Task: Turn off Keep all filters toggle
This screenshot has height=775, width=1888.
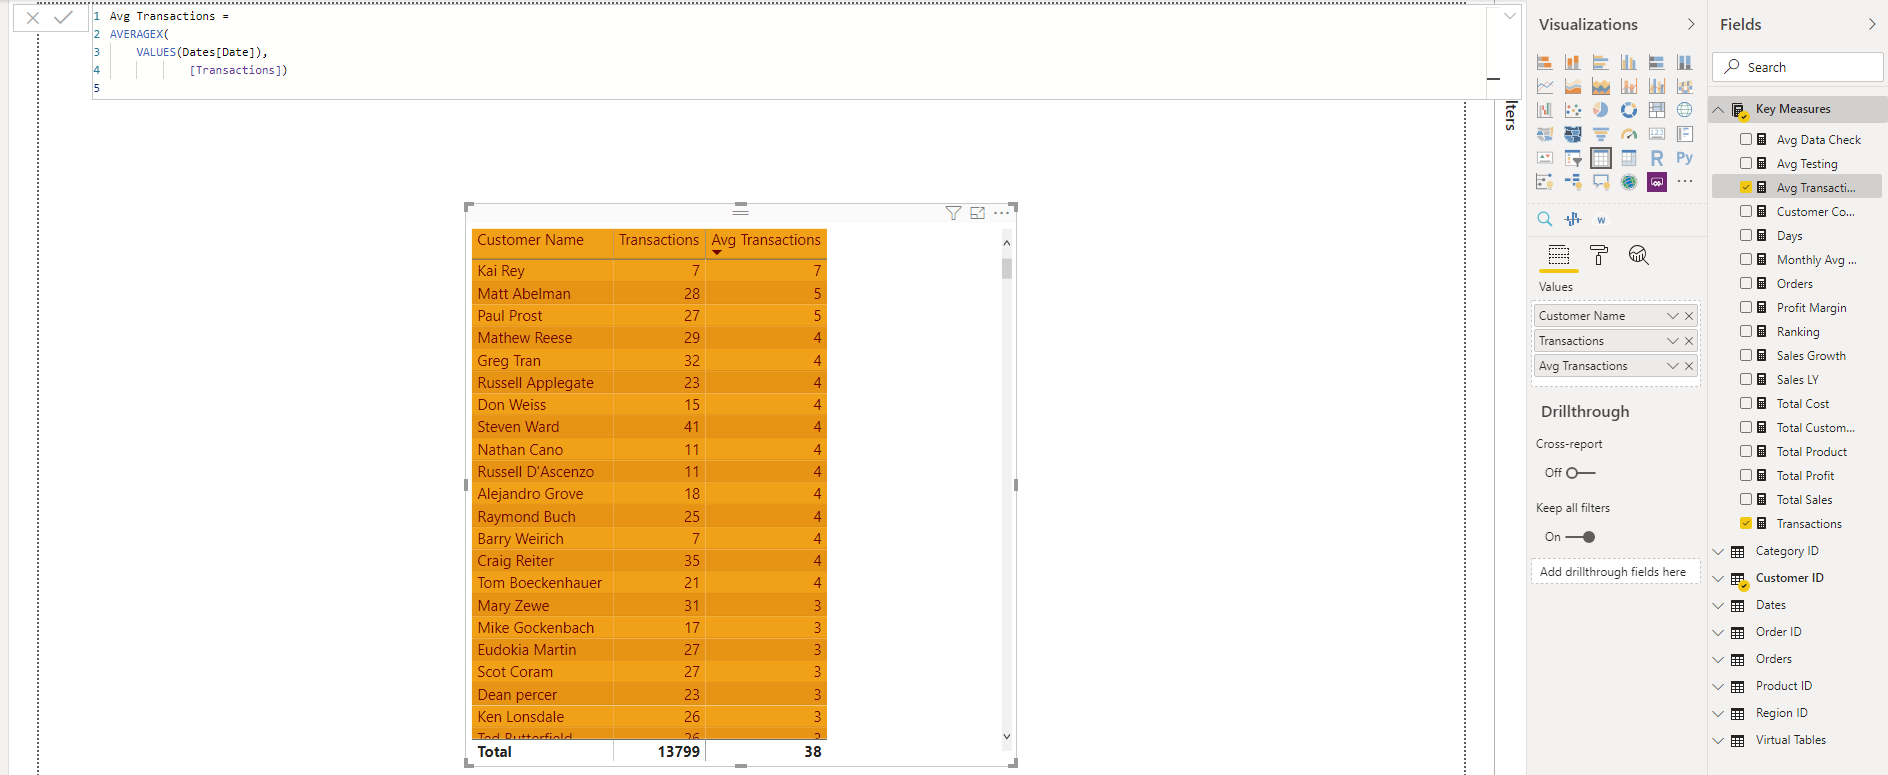Action: (x=1581, y=537)
